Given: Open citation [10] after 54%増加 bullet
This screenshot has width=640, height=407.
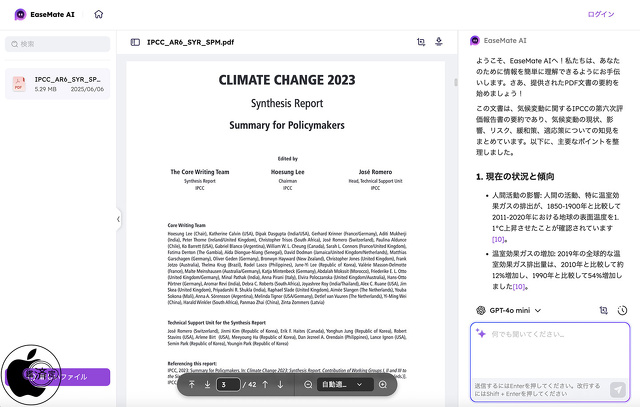Looking at the screenshot, I should (519, 287).
